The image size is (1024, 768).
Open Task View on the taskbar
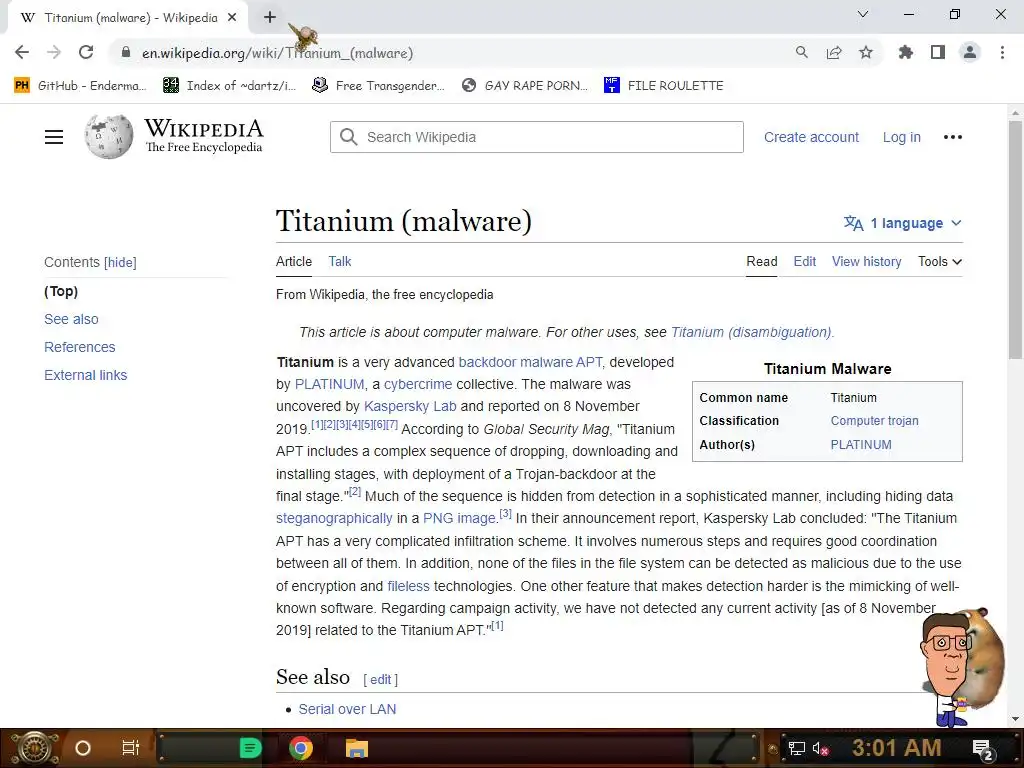(131, 748)
